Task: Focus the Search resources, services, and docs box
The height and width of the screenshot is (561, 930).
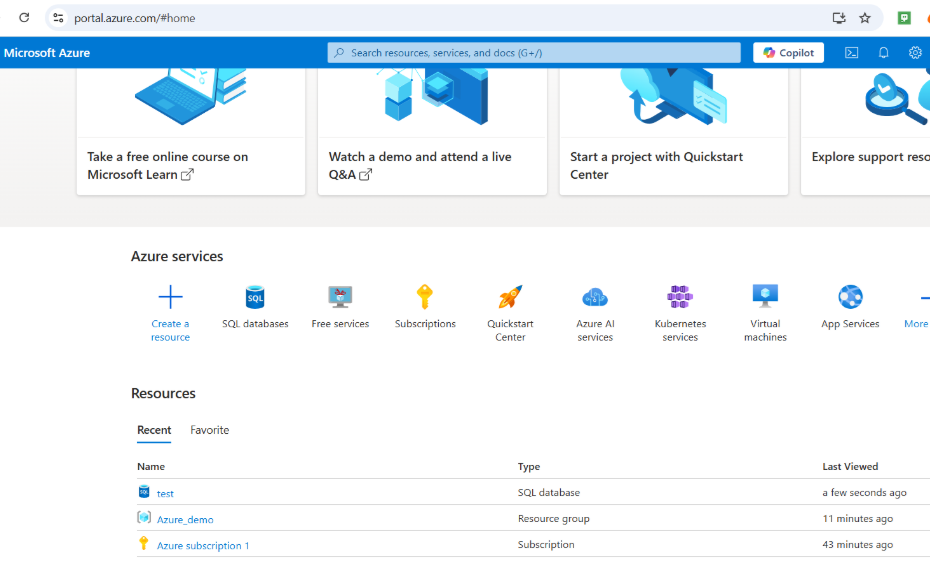Action: (x=534, y=53)
